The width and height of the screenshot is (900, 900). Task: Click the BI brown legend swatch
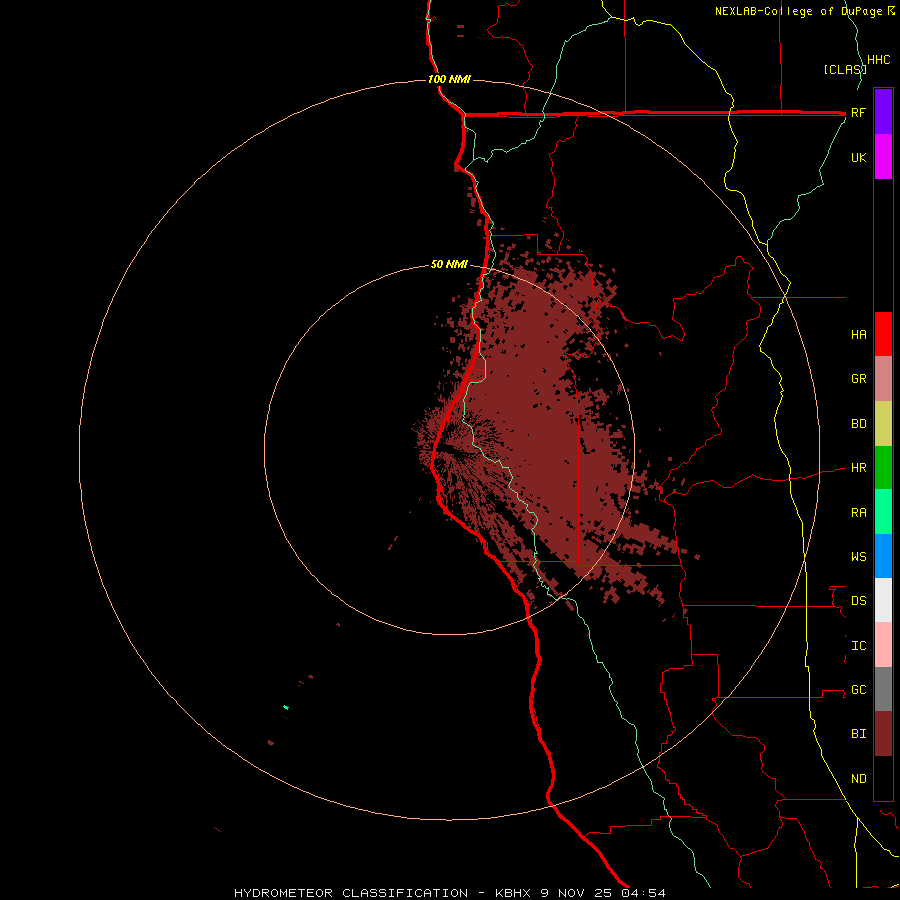pos(883,734)
